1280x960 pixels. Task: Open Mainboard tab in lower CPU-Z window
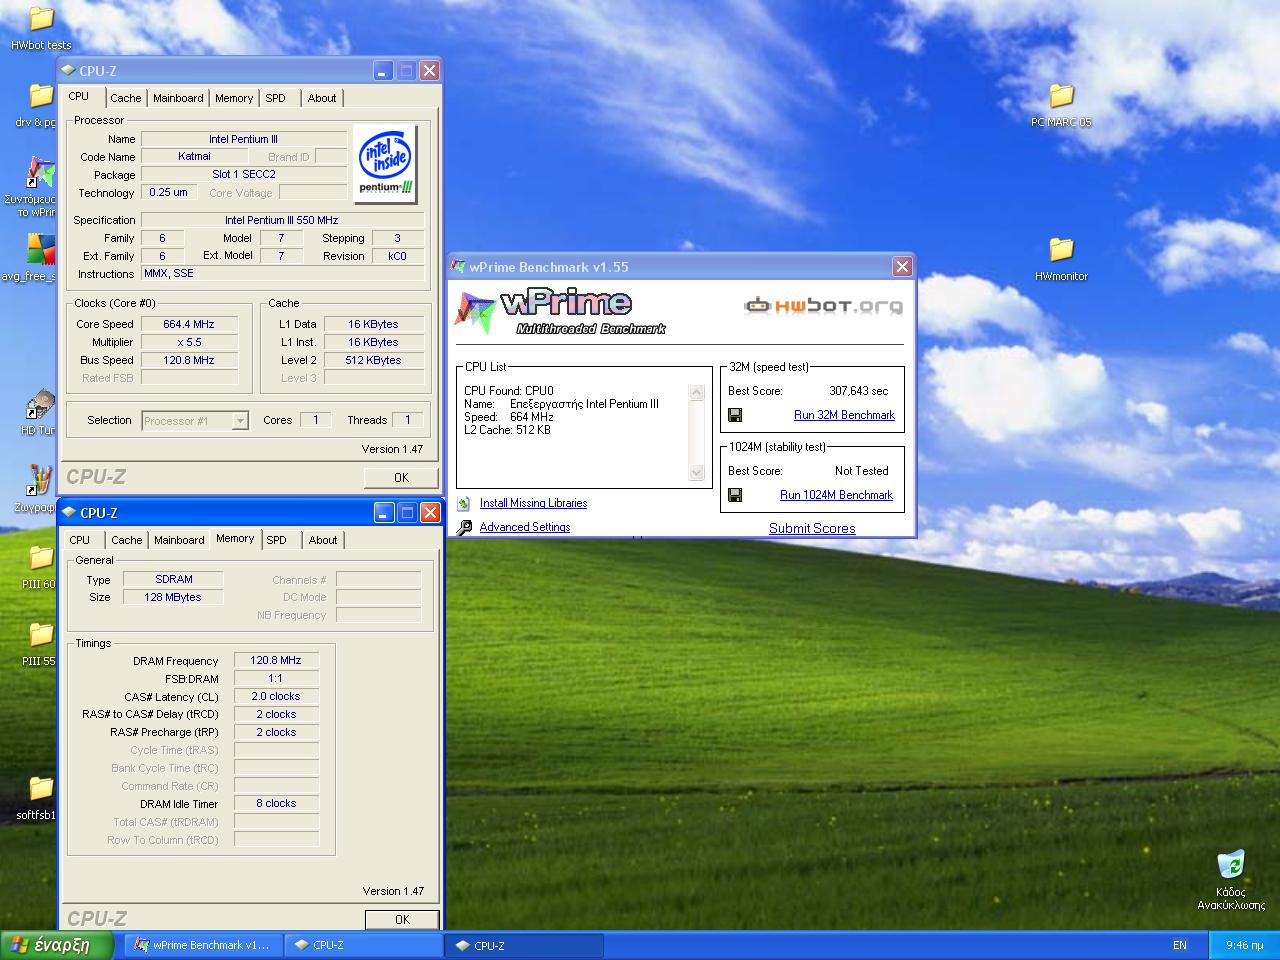coord(179,540)
